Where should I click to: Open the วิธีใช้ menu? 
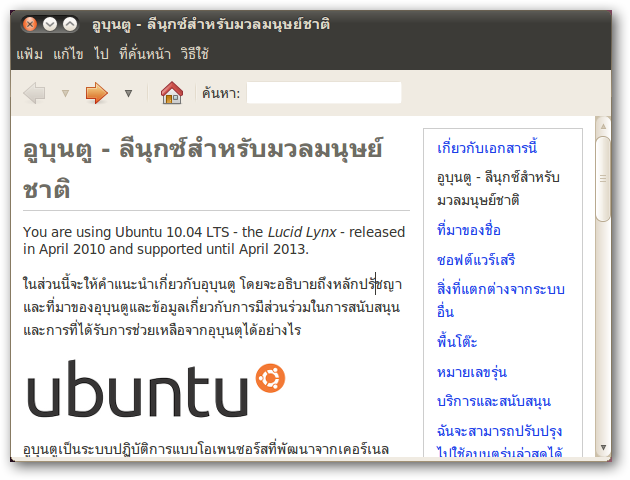(195, 53)
